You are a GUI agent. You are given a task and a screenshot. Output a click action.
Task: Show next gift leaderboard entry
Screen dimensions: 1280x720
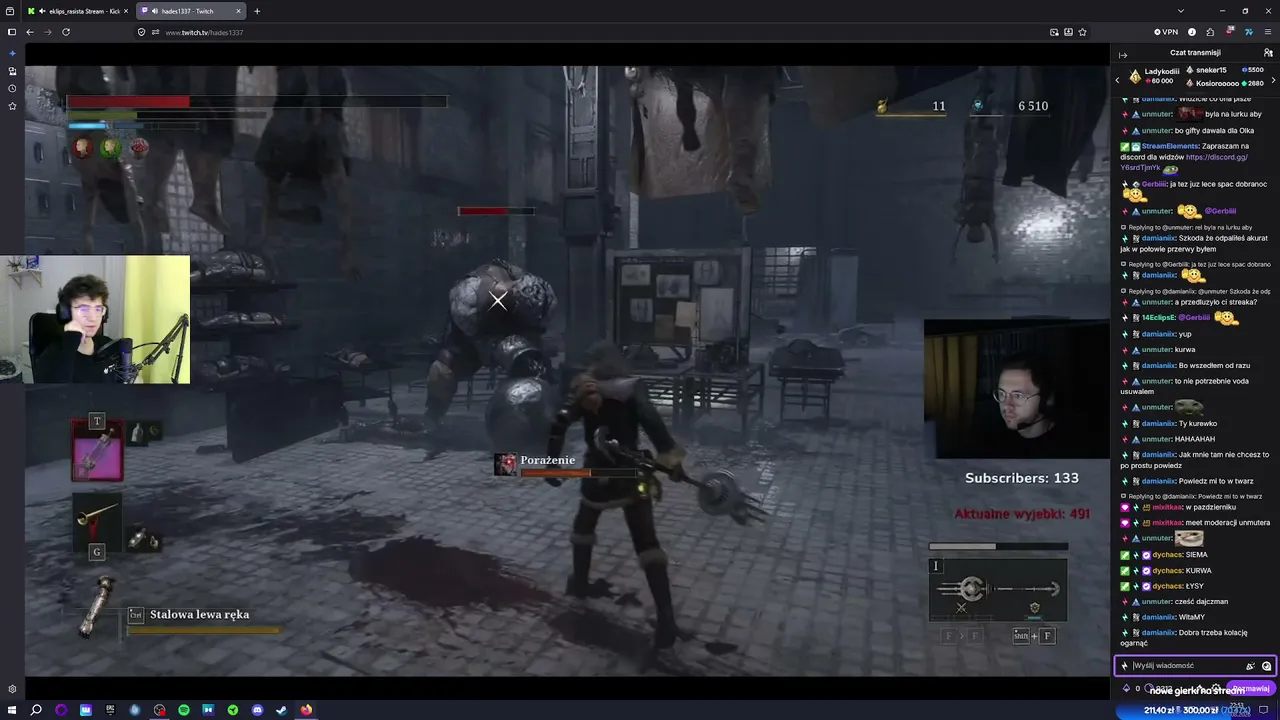(x=1273, y=80)
